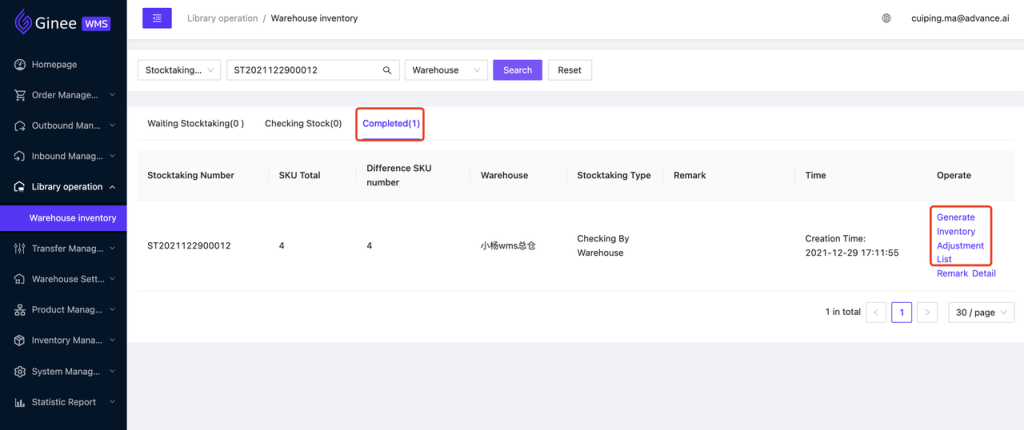The height and width of the screenshot is (430, 1024).
Task: Open the Warehouse dropdown
Action: [446, 70]
